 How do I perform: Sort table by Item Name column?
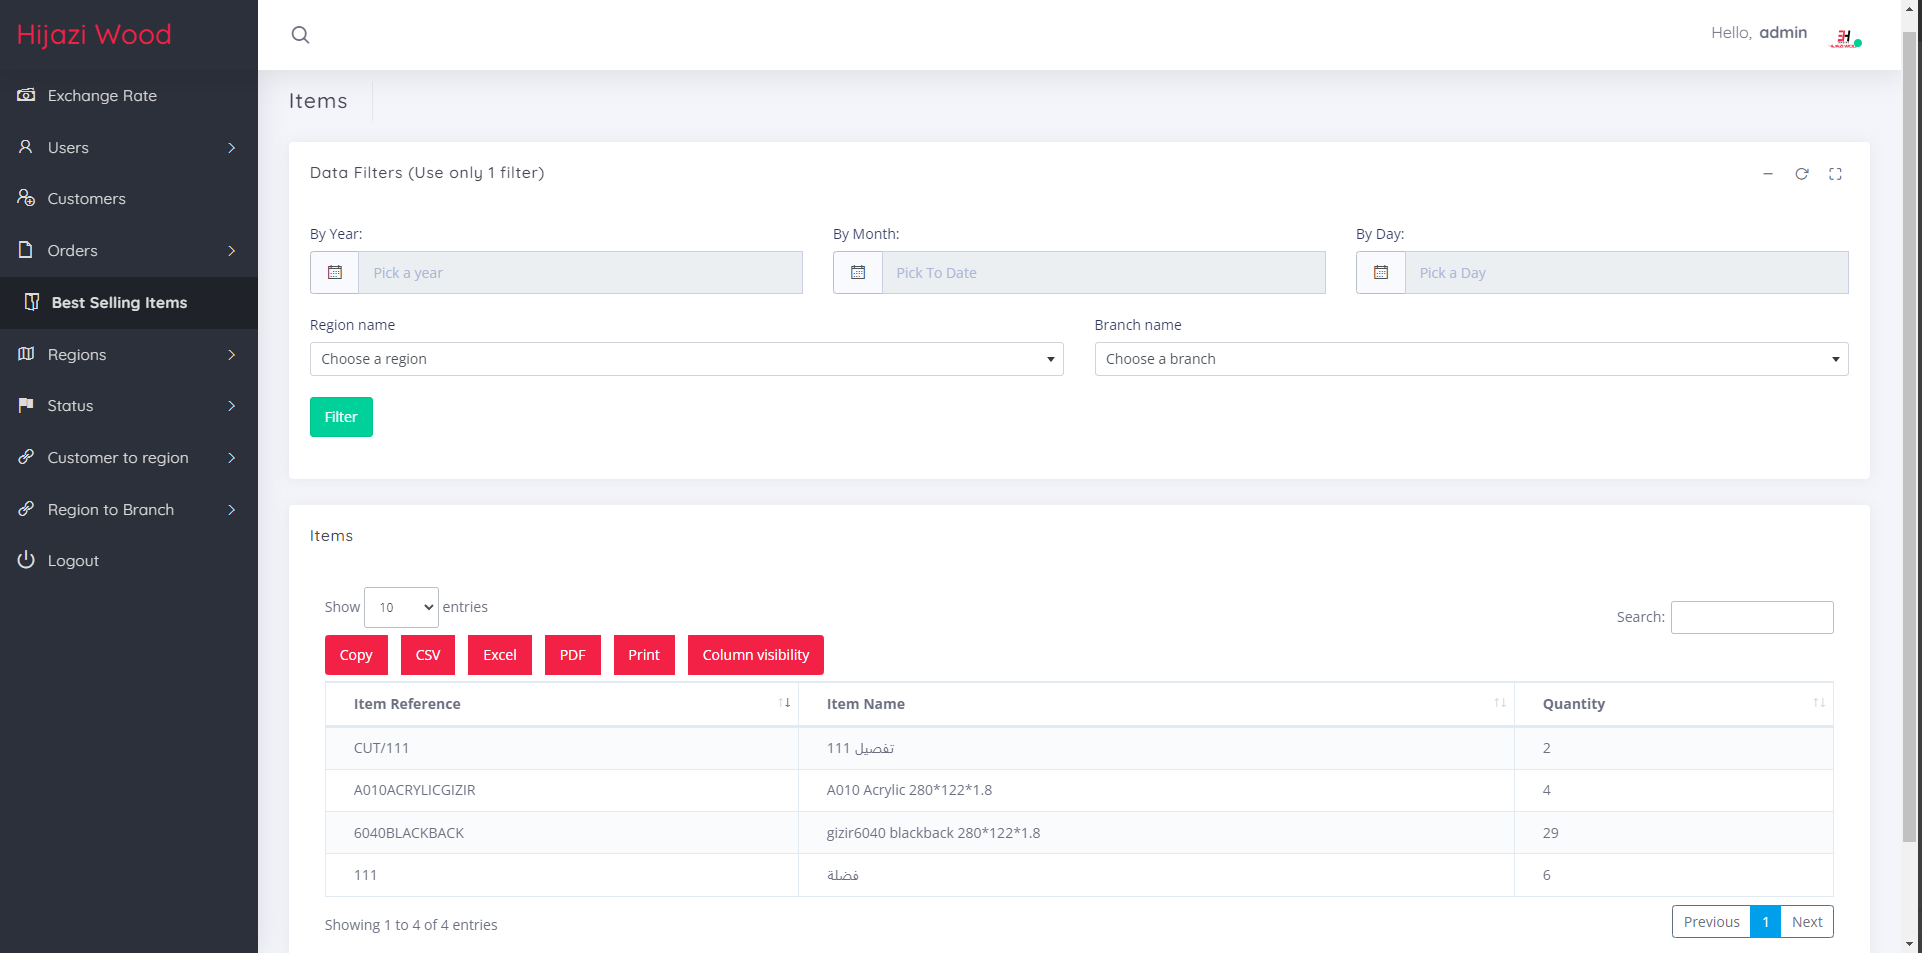point(1155,704)
